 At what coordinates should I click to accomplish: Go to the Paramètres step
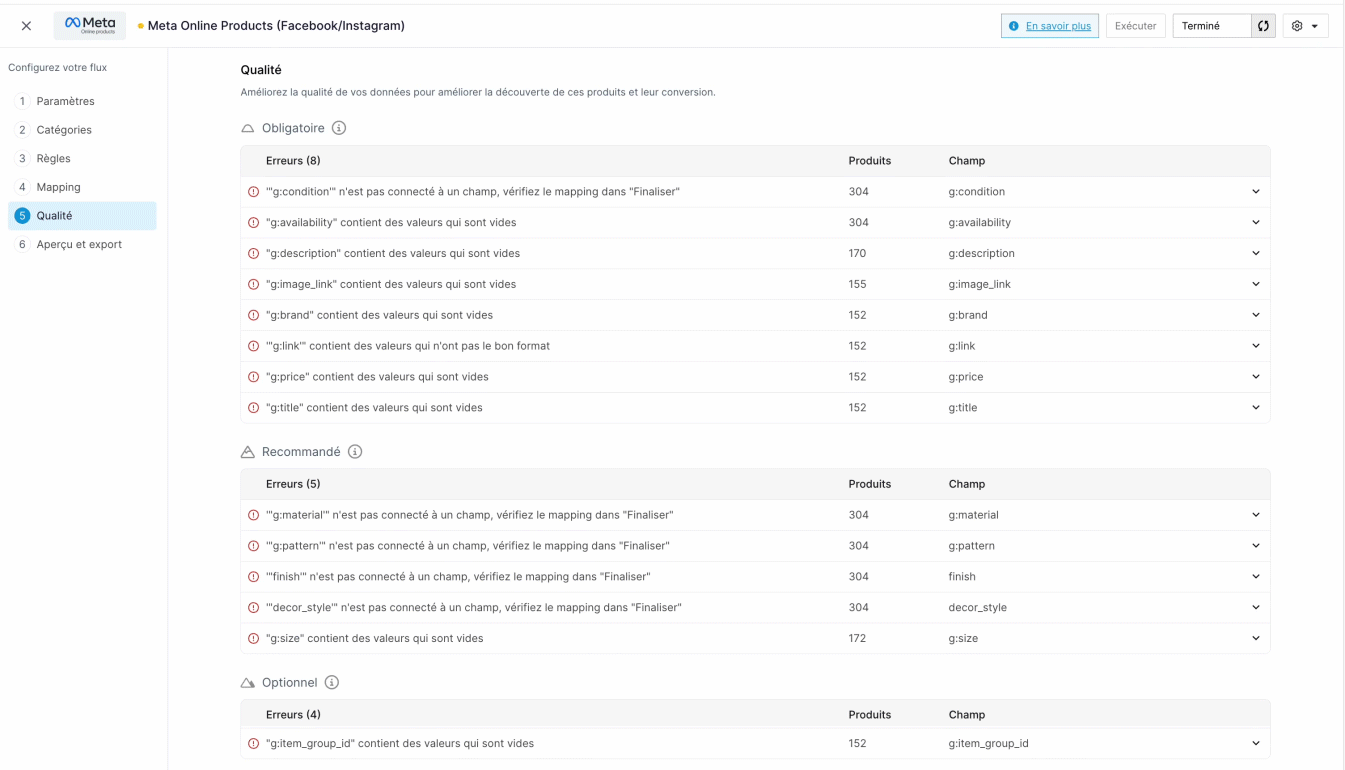pyautogui.click(x=65, y=101)
